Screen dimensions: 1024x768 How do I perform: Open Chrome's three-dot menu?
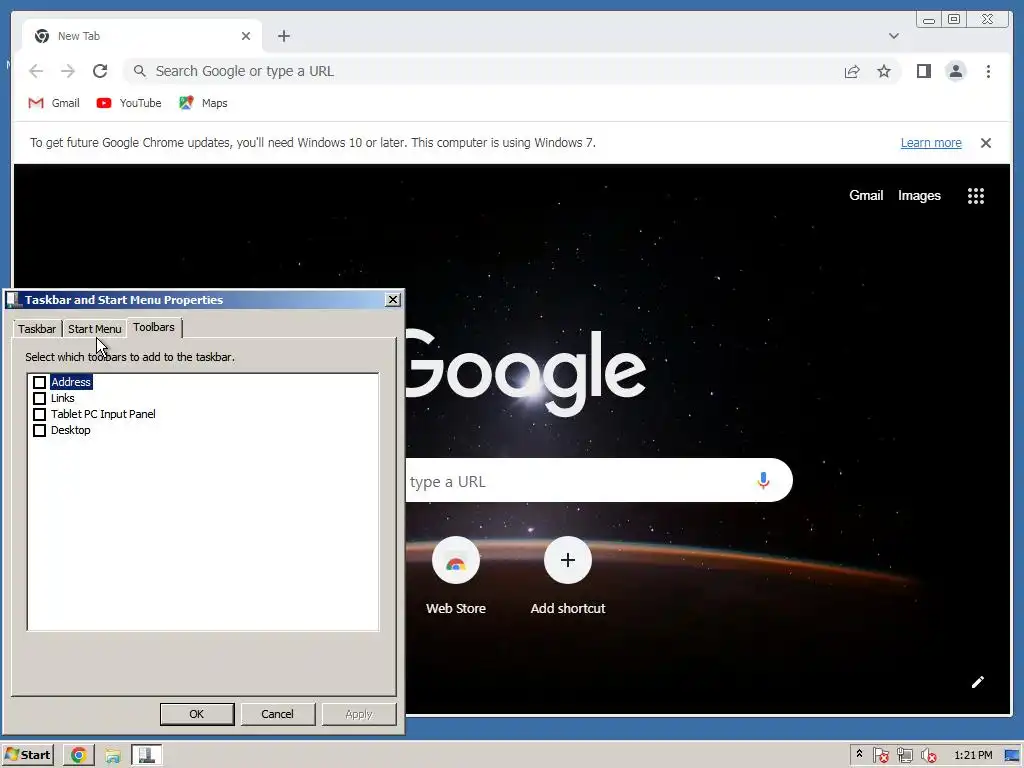click(x=988, y=71)
